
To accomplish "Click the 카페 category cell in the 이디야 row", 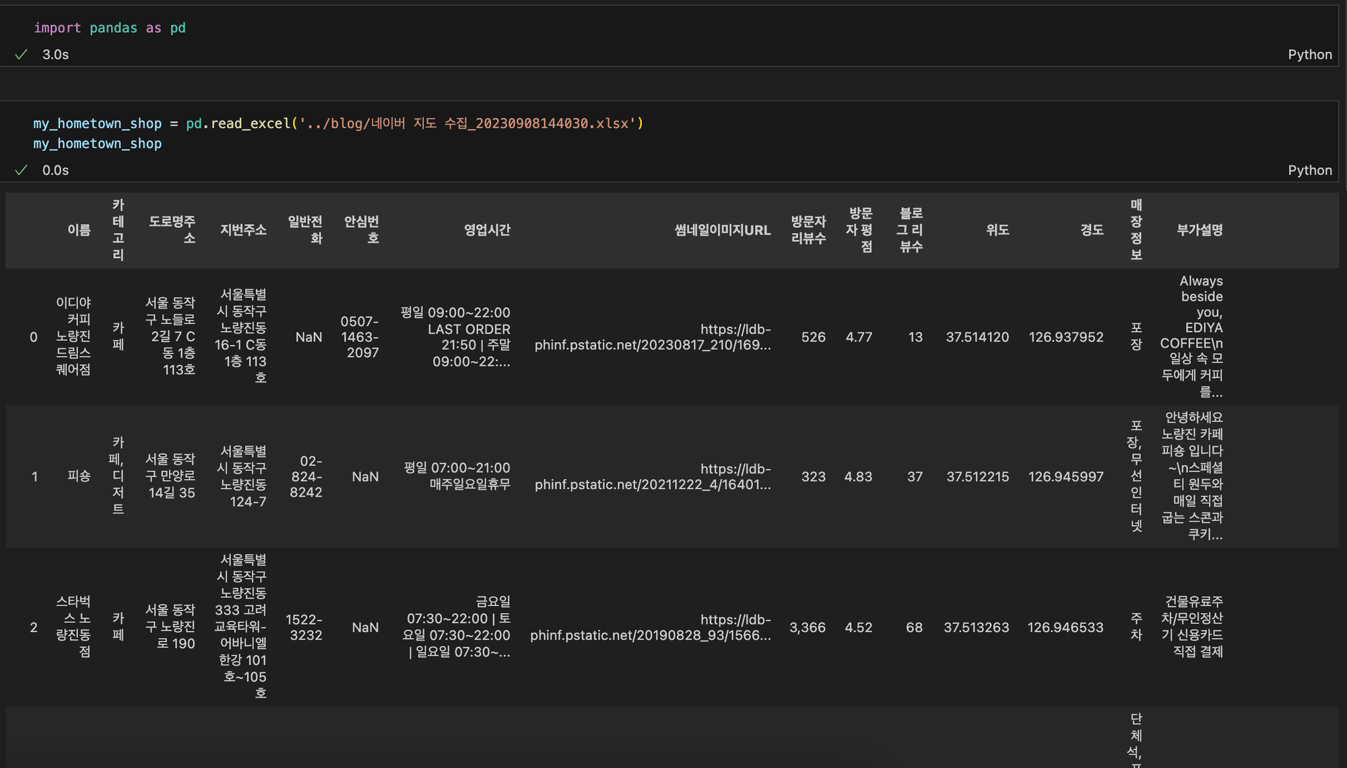I will point(118,337).
